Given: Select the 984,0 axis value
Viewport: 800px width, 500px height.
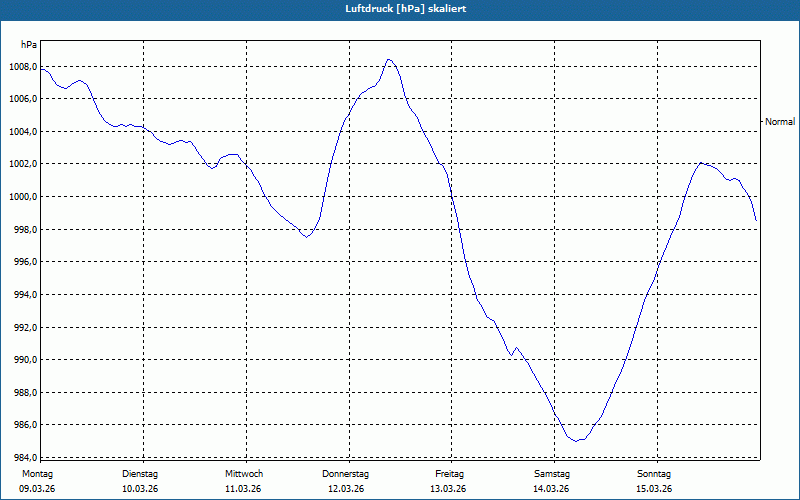Looking at the screenshot, I should [25, 457].
